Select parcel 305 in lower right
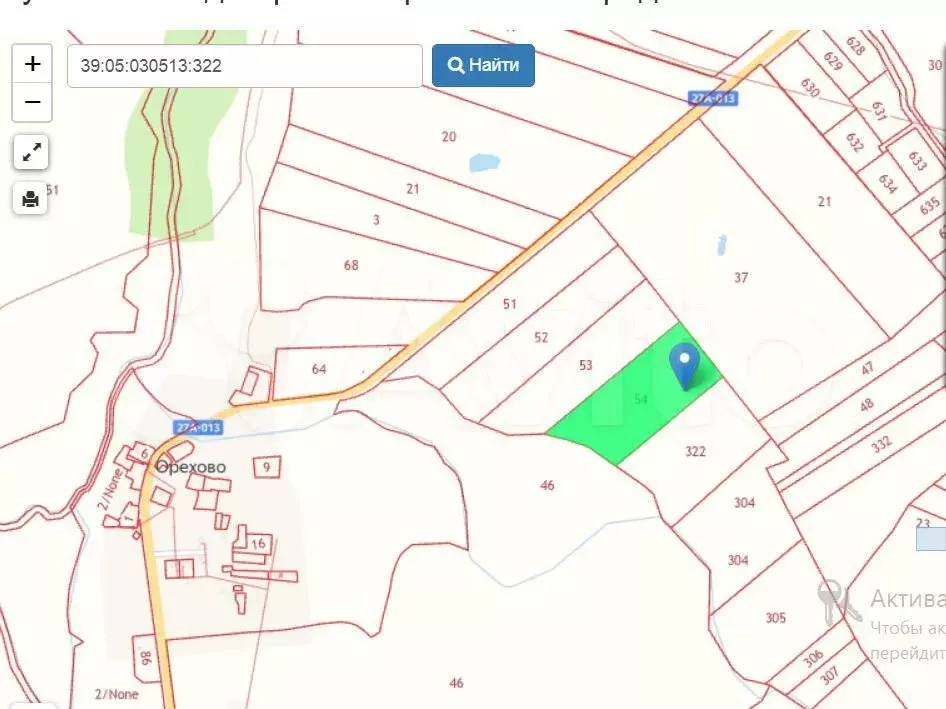Viewport: 946px width, 709px height. (775, 618)
